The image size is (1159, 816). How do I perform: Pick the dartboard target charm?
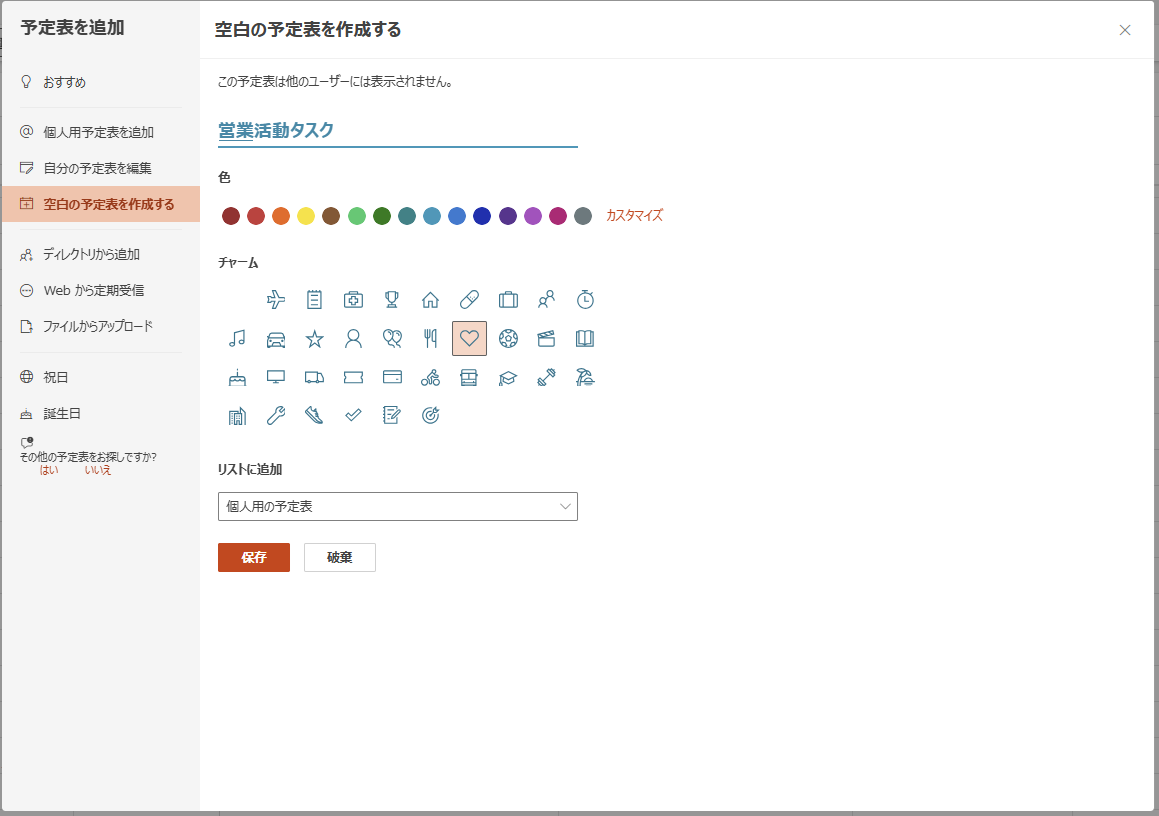(x=430, y=415)
